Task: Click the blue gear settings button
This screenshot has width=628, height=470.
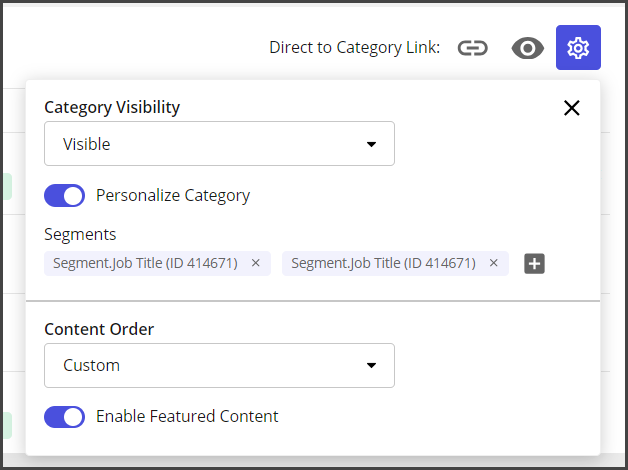Action: 578,48
